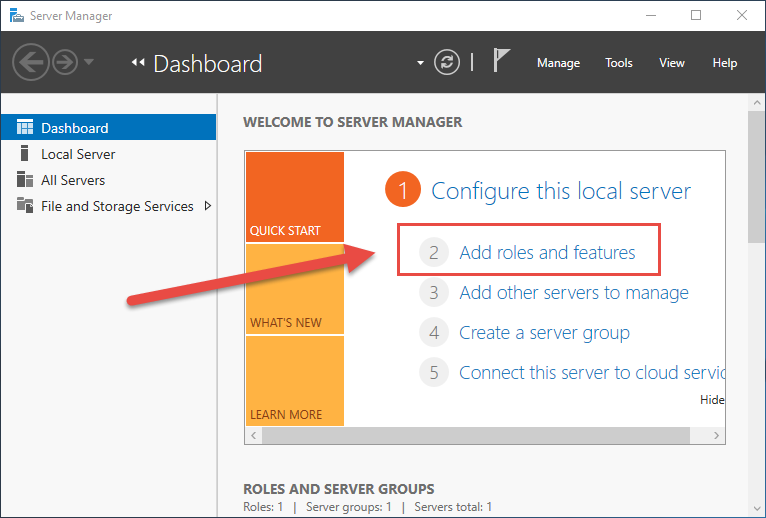Select All Servers in the sidebar
Screen dimensions: 766x518
click(x=108, y=180)
